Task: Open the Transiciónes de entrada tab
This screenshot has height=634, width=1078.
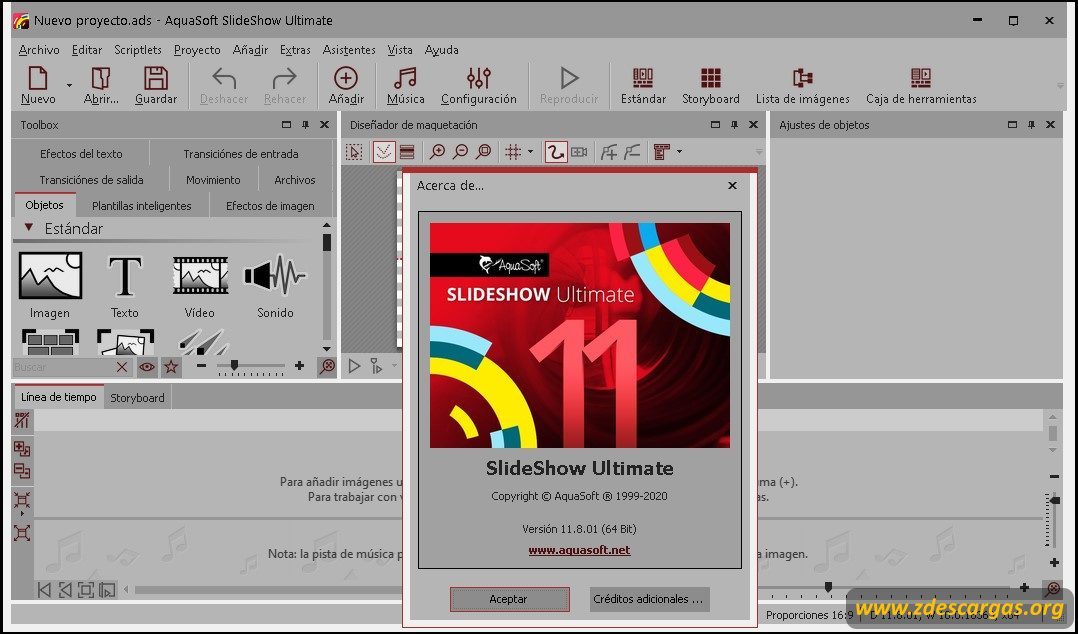Action: pos(241,154)
